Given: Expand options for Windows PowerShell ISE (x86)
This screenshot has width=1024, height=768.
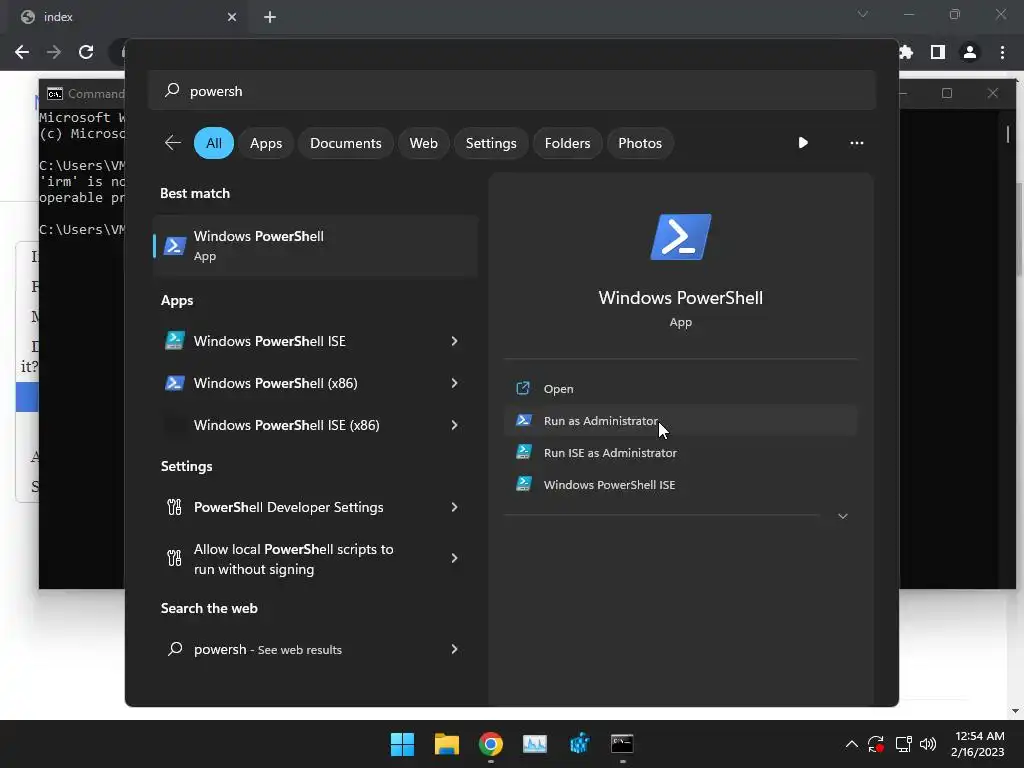Looking at the screenshot, I should 454,425.
